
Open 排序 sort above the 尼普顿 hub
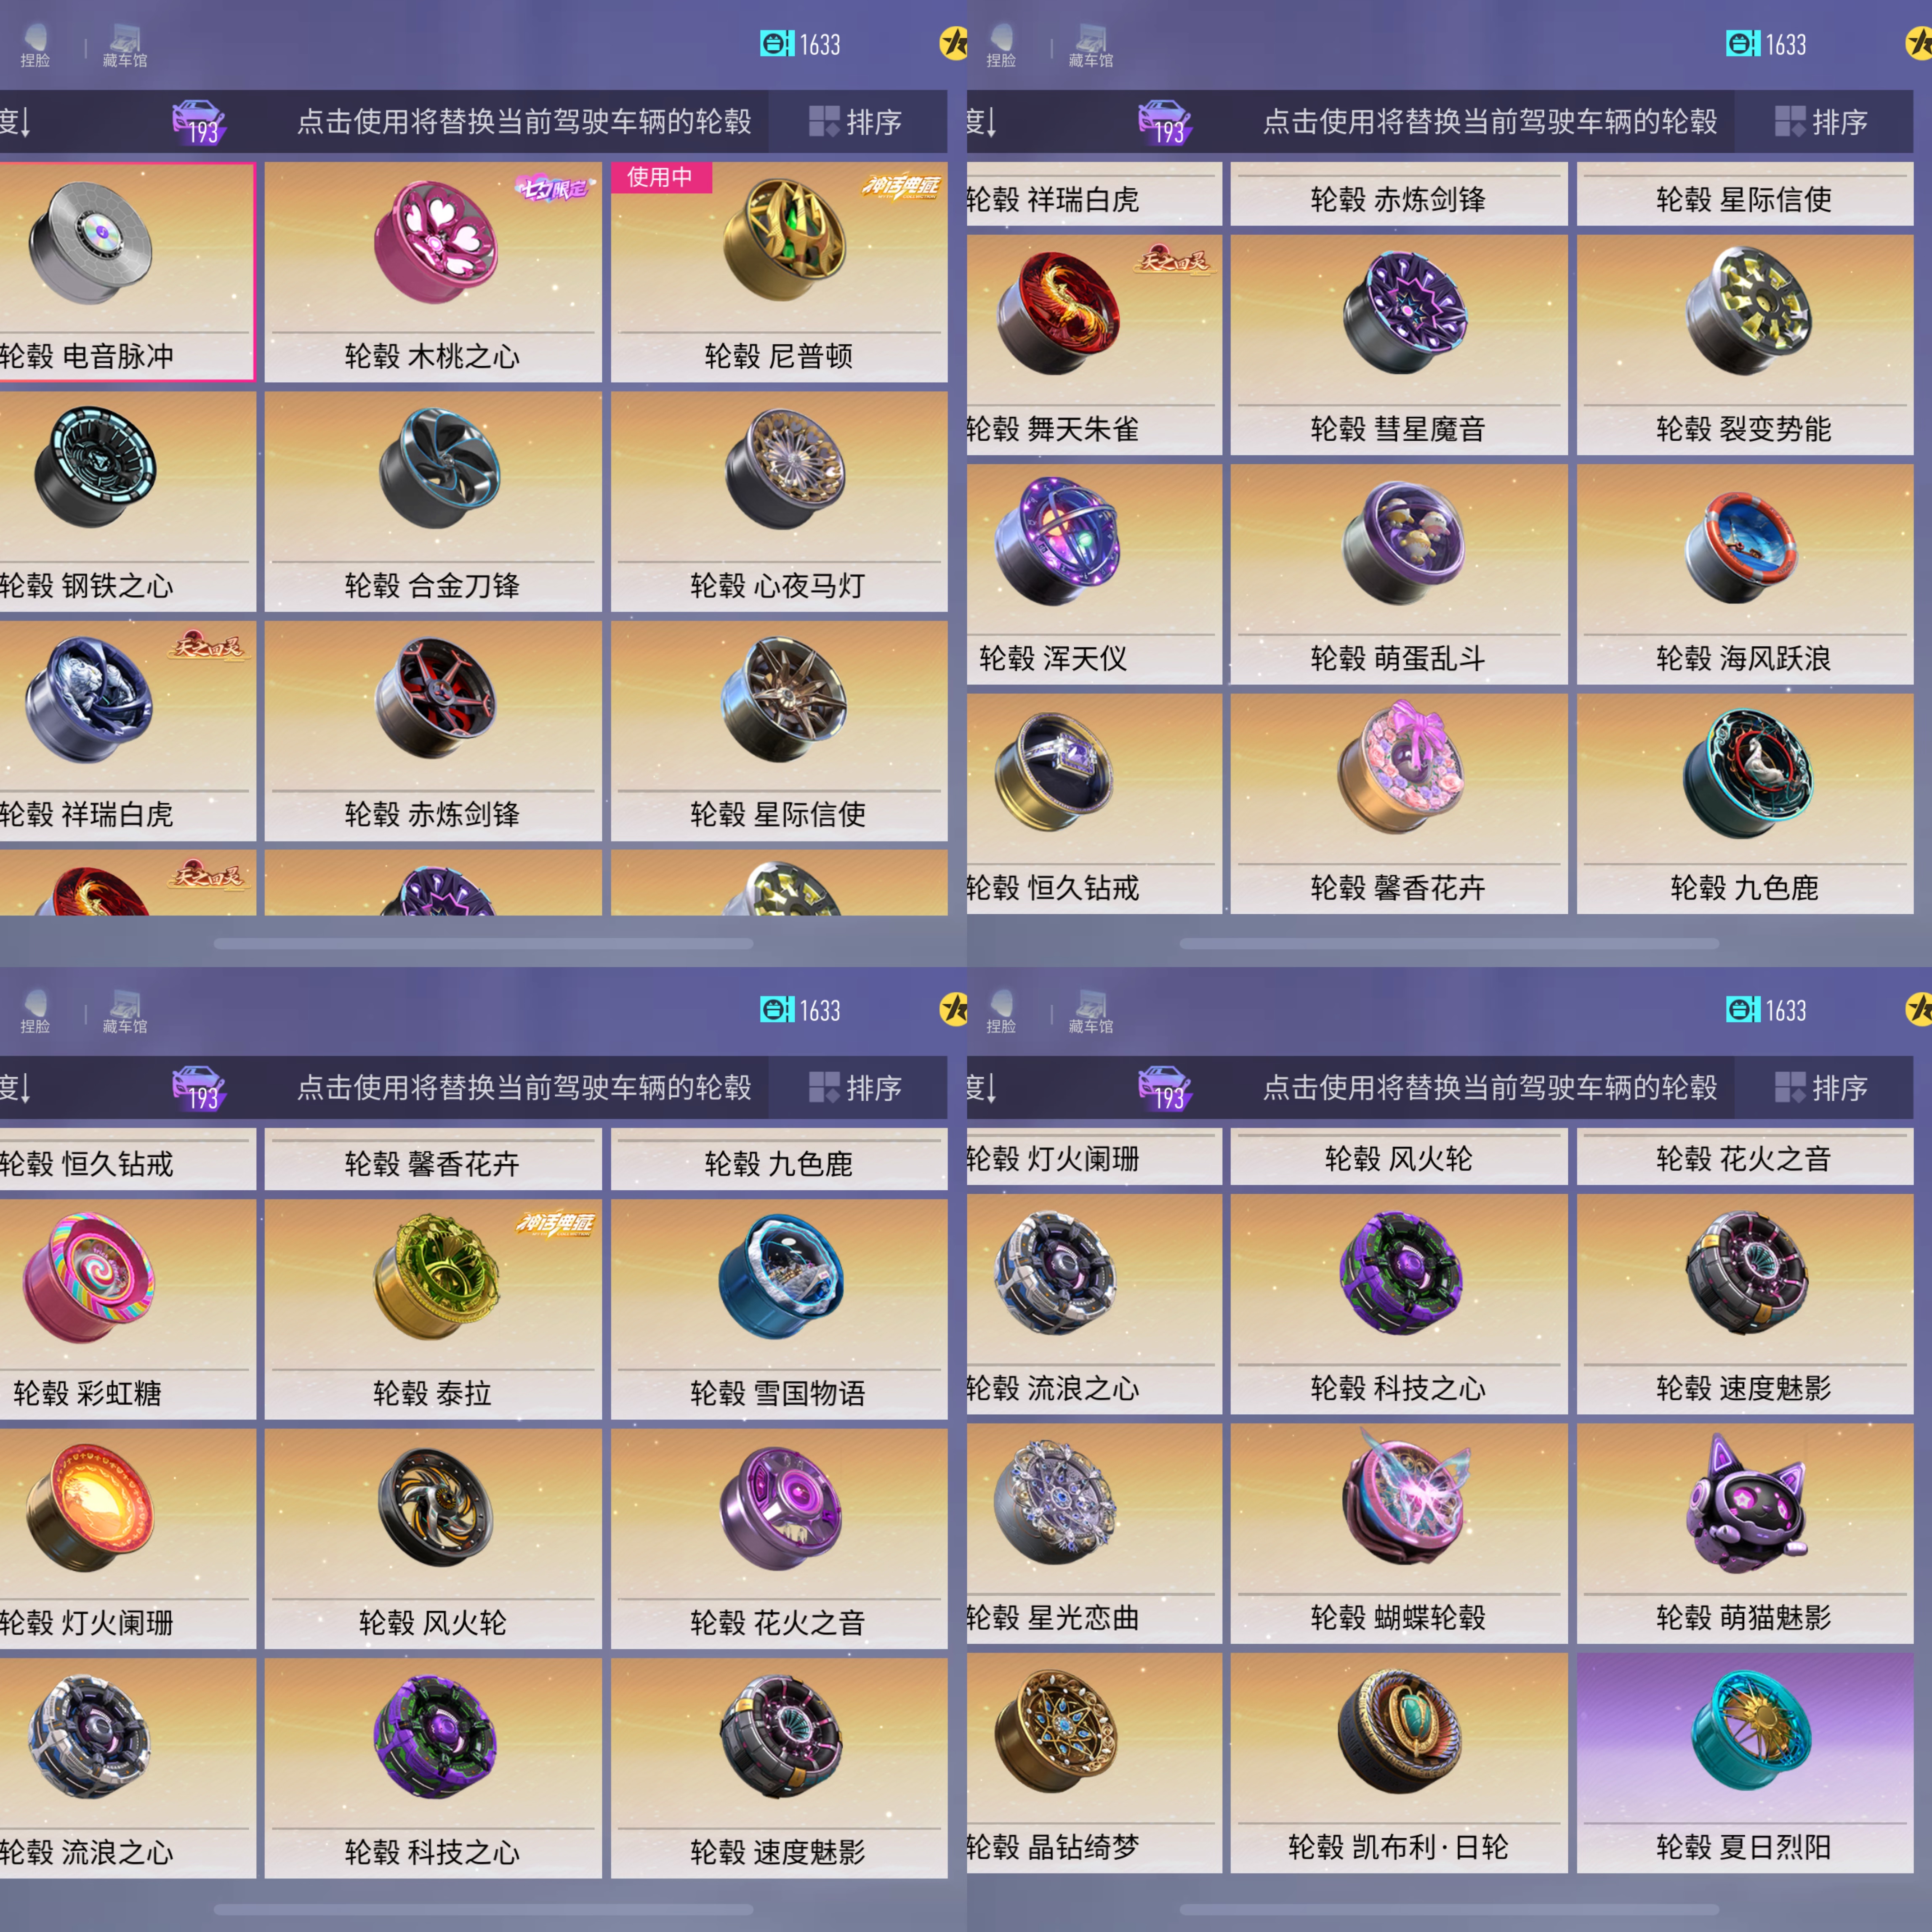[x=857, y=122]
